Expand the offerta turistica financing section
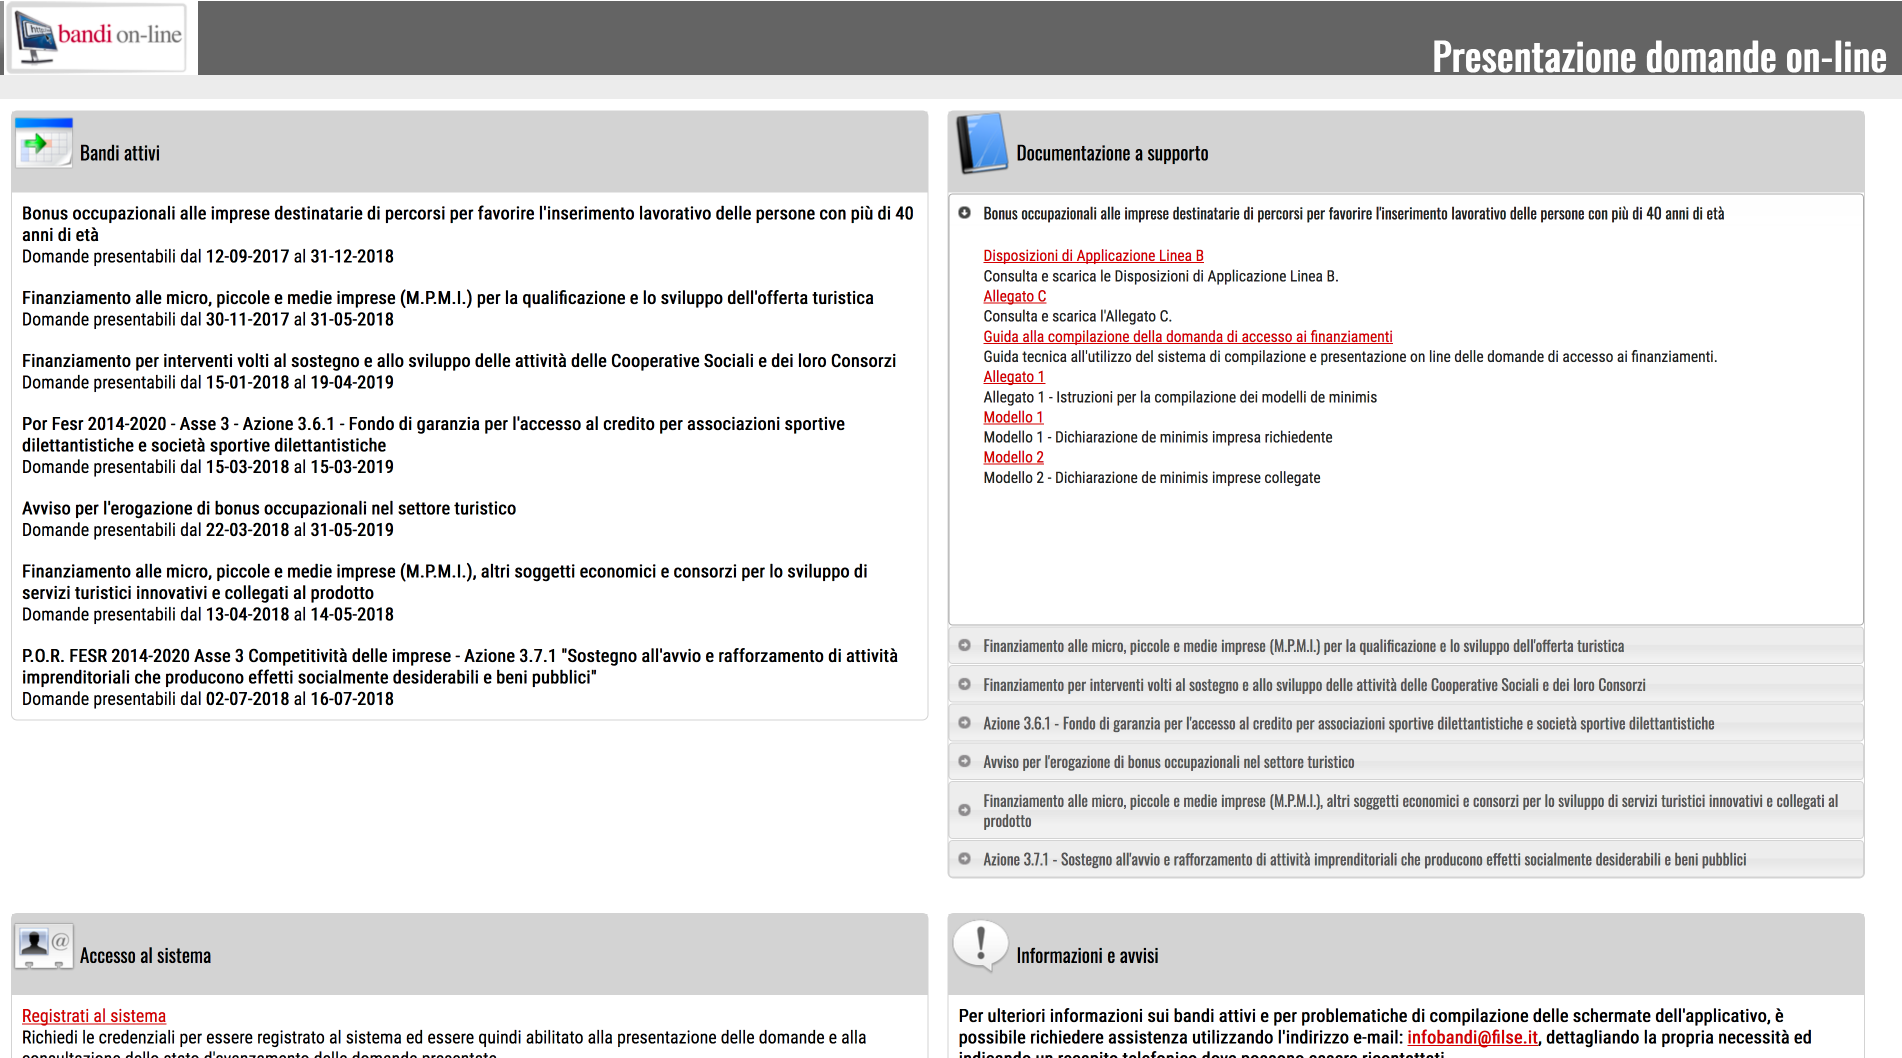 (x=1302, y=647)
